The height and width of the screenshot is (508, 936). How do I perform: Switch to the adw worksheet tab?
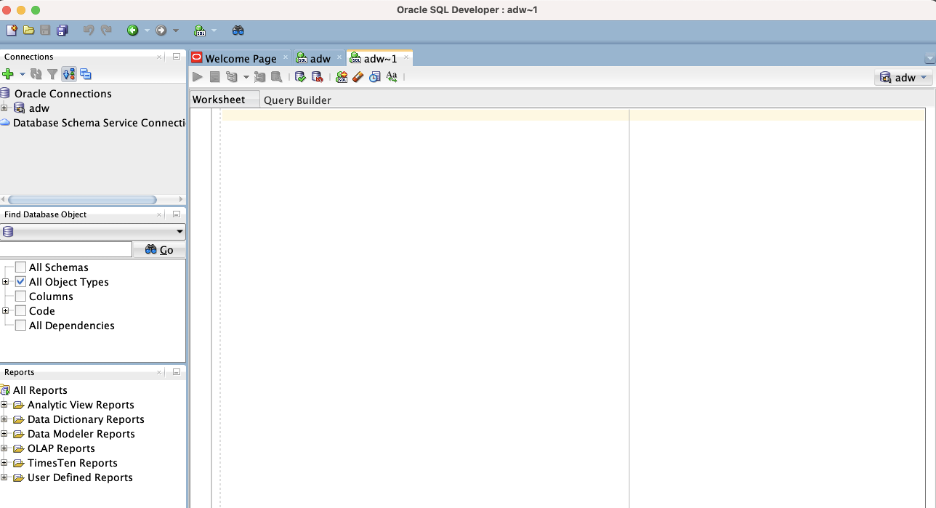click(319, 59)
